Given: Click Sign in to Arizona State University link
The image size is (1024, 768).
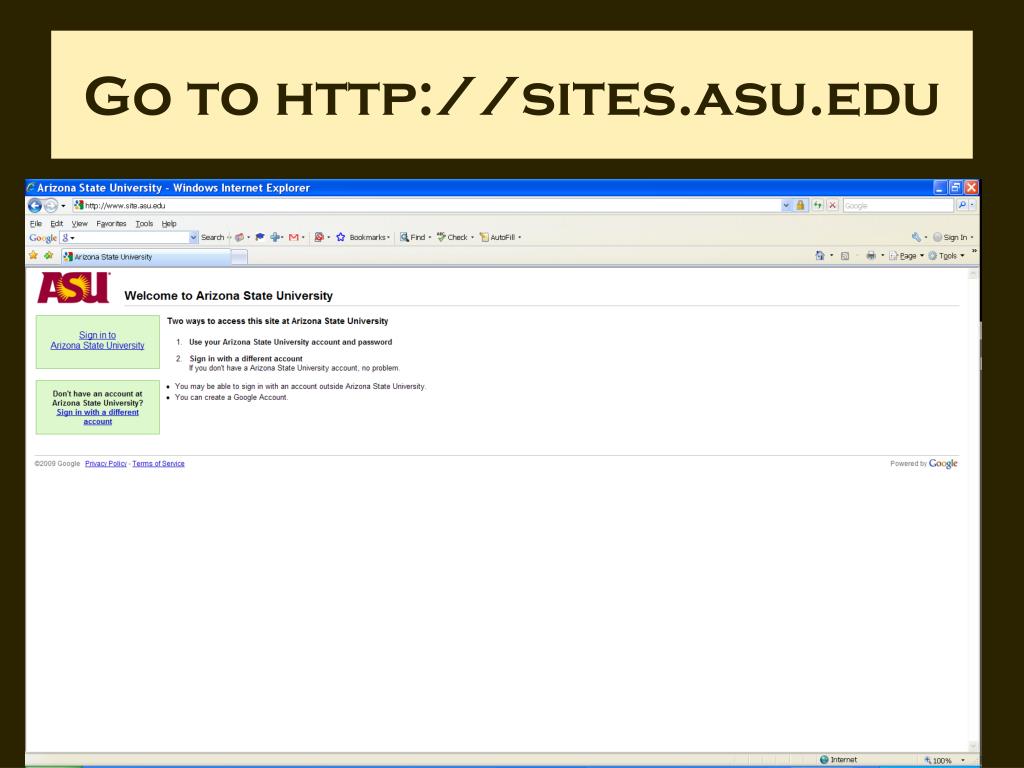Looking at the screenshot, I should coord(97,340).
